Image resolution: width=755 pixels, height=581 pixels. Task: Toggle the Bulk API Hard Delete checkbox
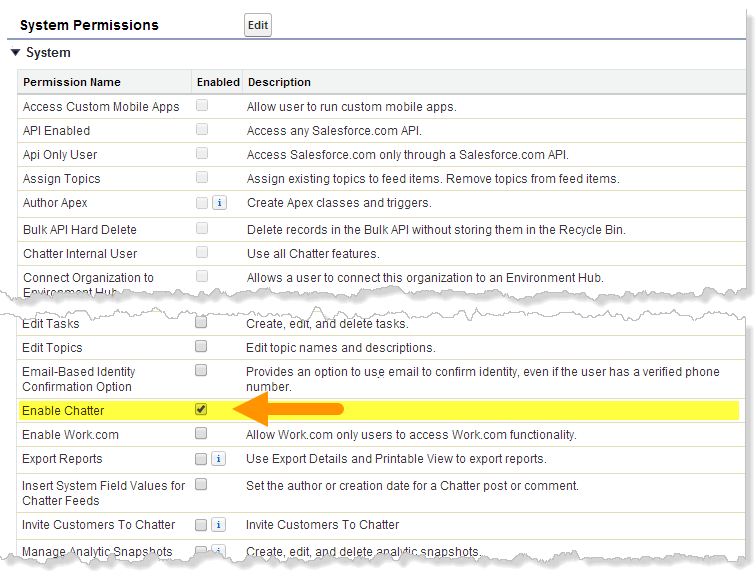202,229
